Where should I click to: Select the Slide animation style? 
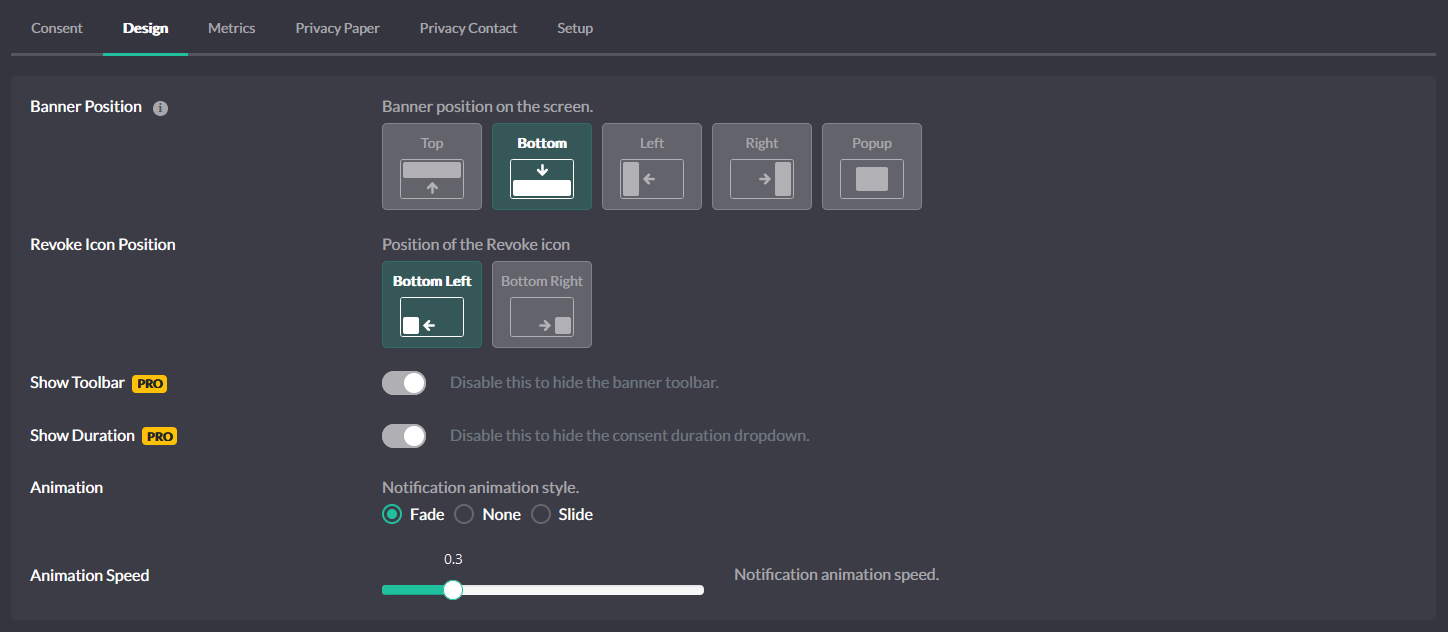pos(541,514)
